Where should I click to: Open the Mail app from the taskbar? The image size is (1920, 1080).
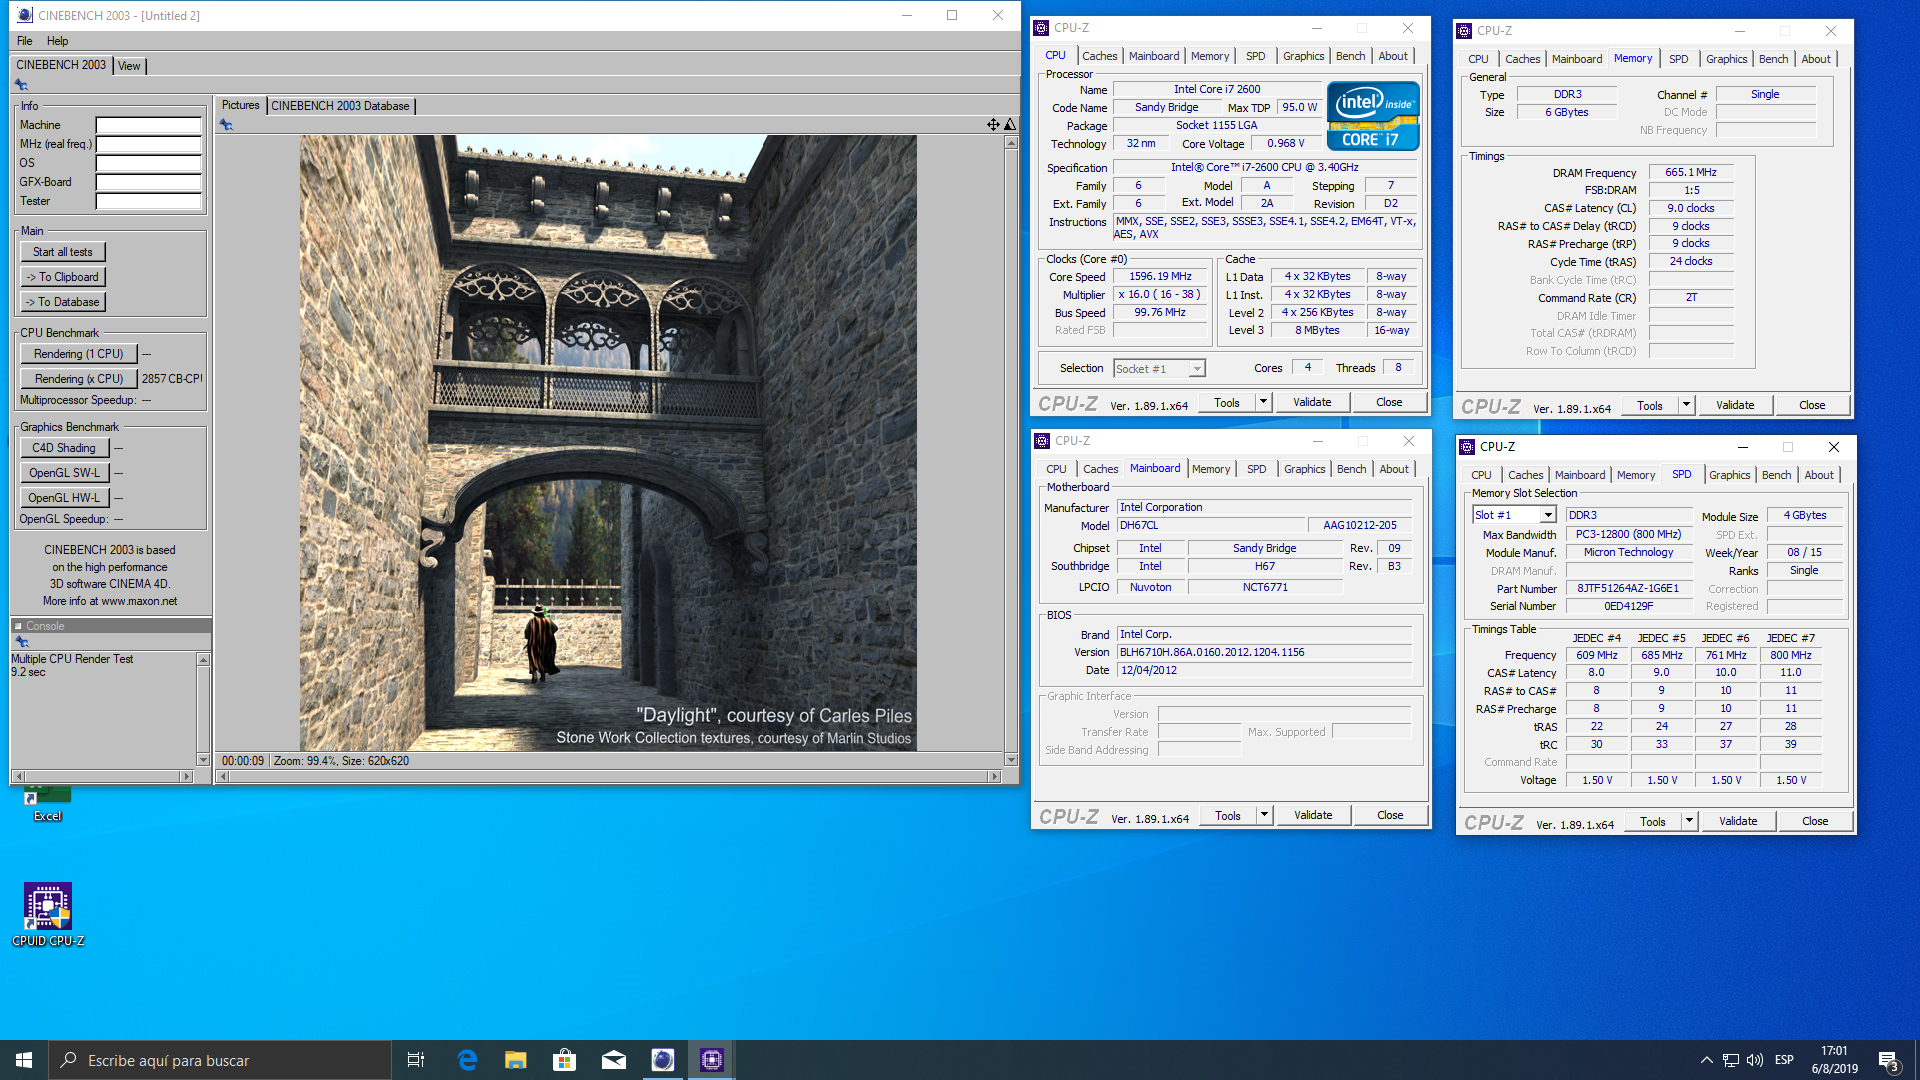tap(614, 1060)
